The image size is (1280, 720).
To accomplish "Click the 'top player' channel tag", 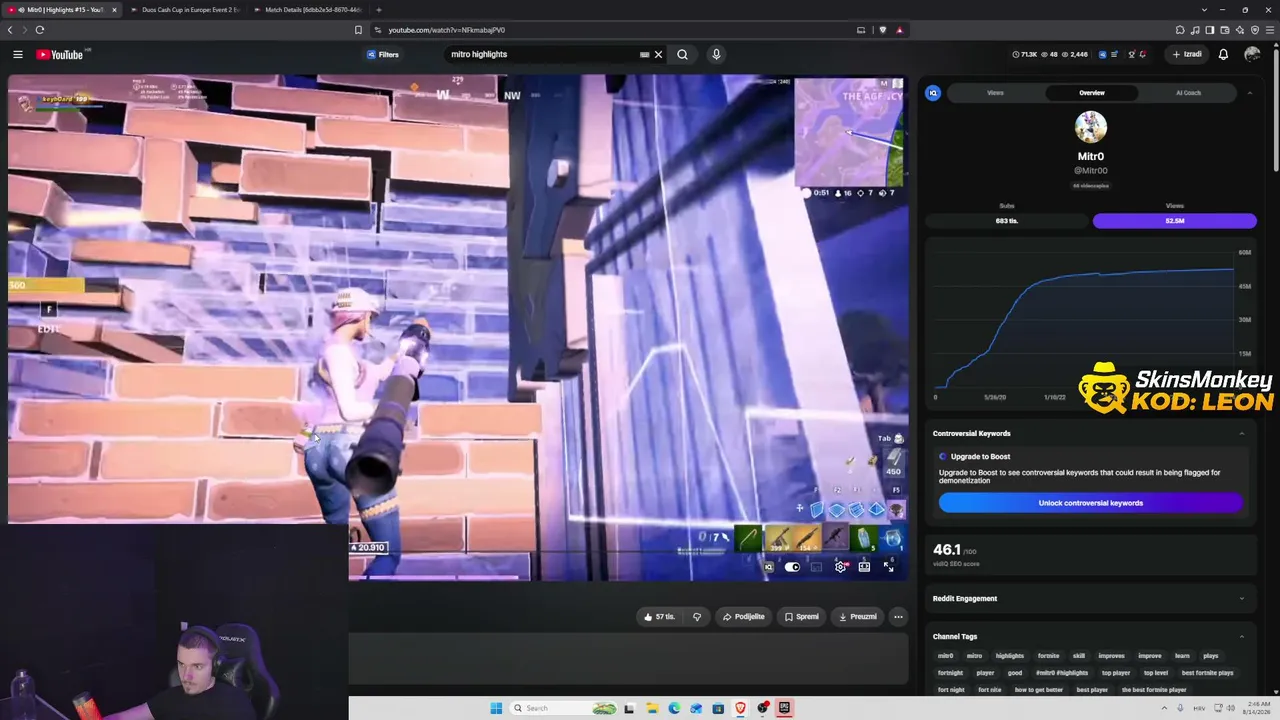I will tap(1116, 673).
